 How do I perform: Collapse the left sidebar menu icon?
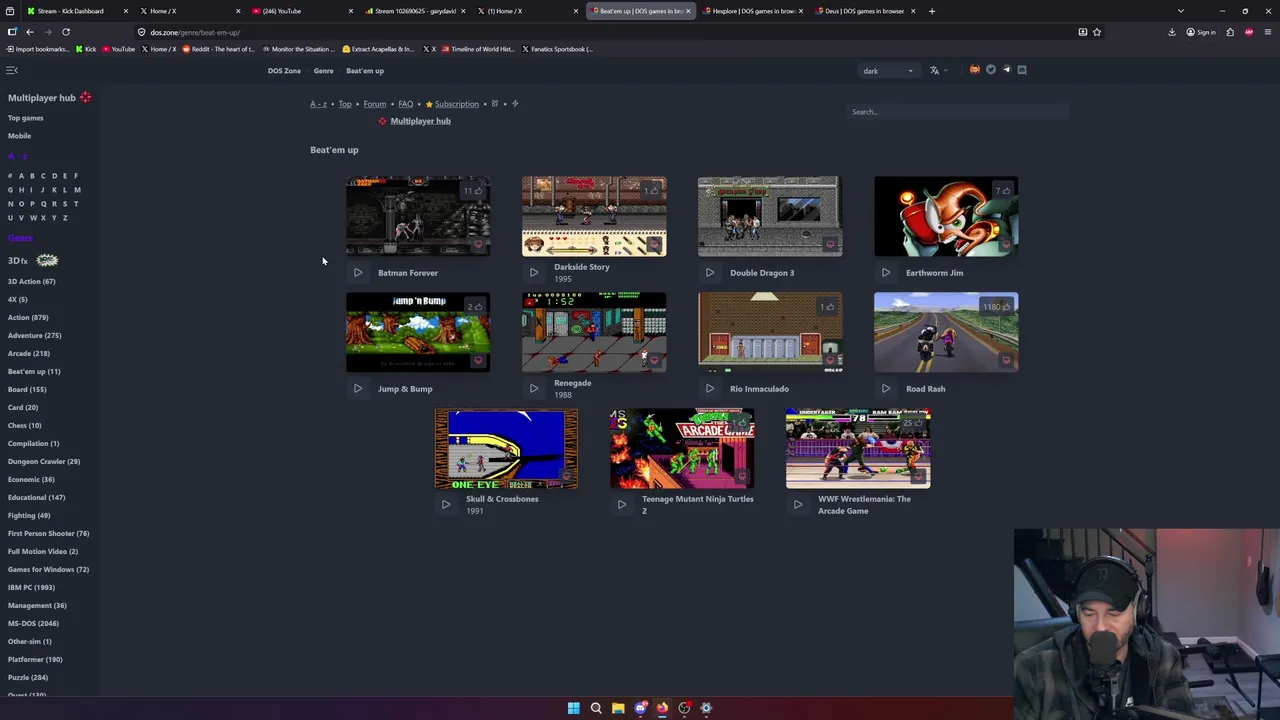click(12, 70)
